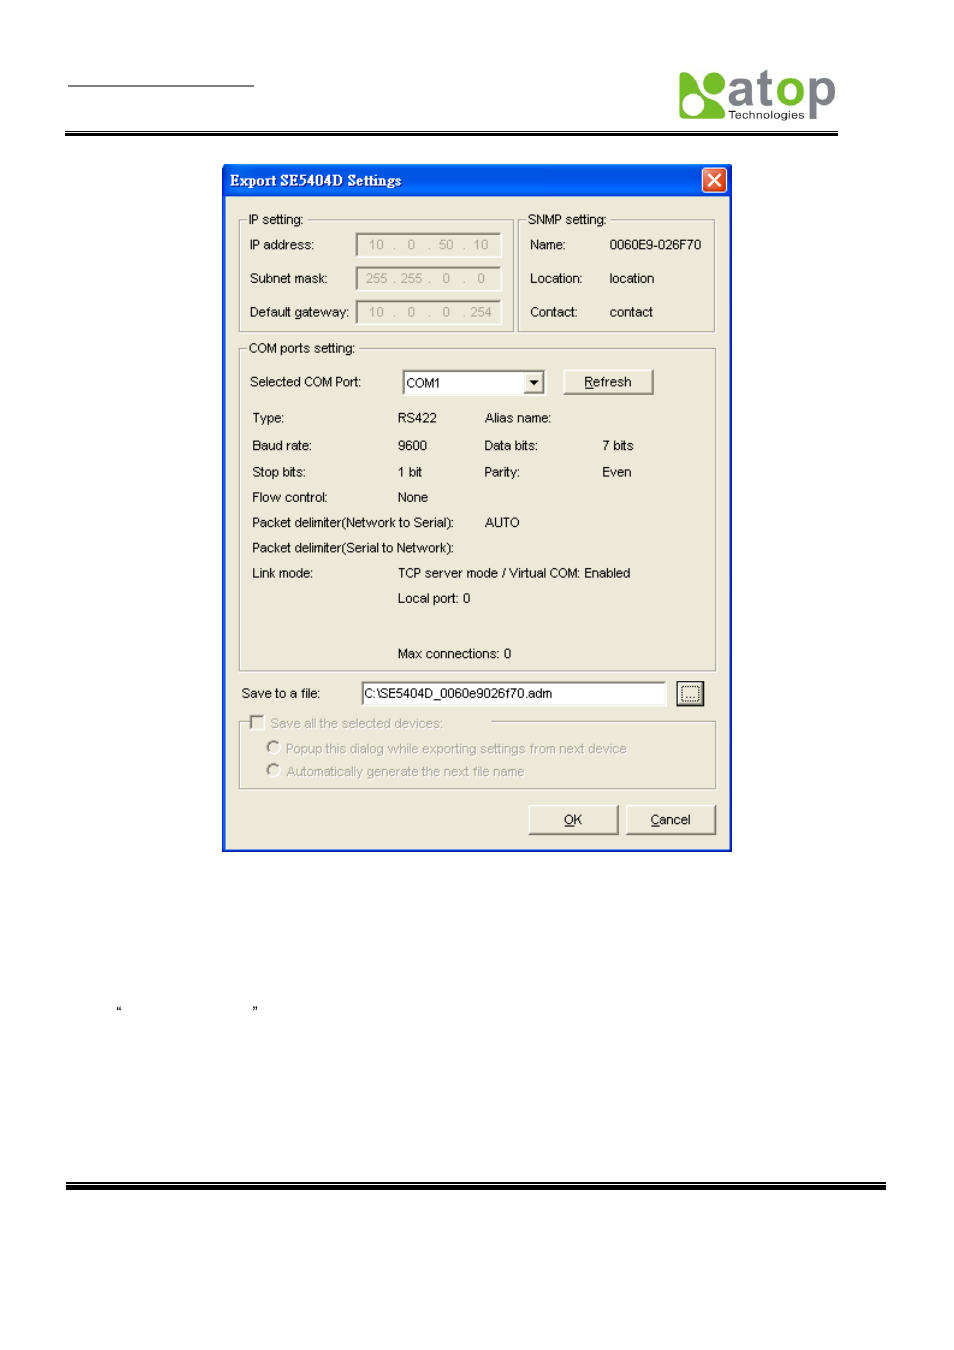954x1350 pixels.
Task: Click the Alias name label
Action: [x=518, y=418]
